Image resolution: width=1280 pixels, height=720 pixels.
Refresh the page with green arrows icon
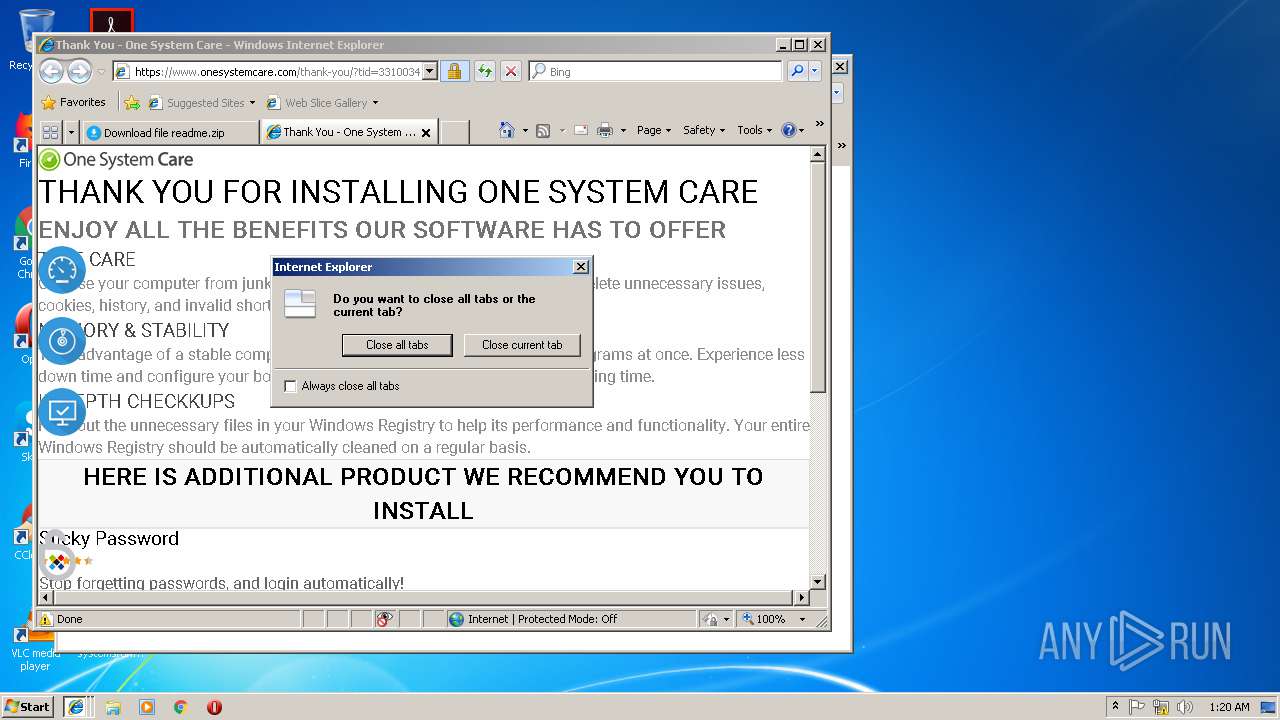pos(485,71)
